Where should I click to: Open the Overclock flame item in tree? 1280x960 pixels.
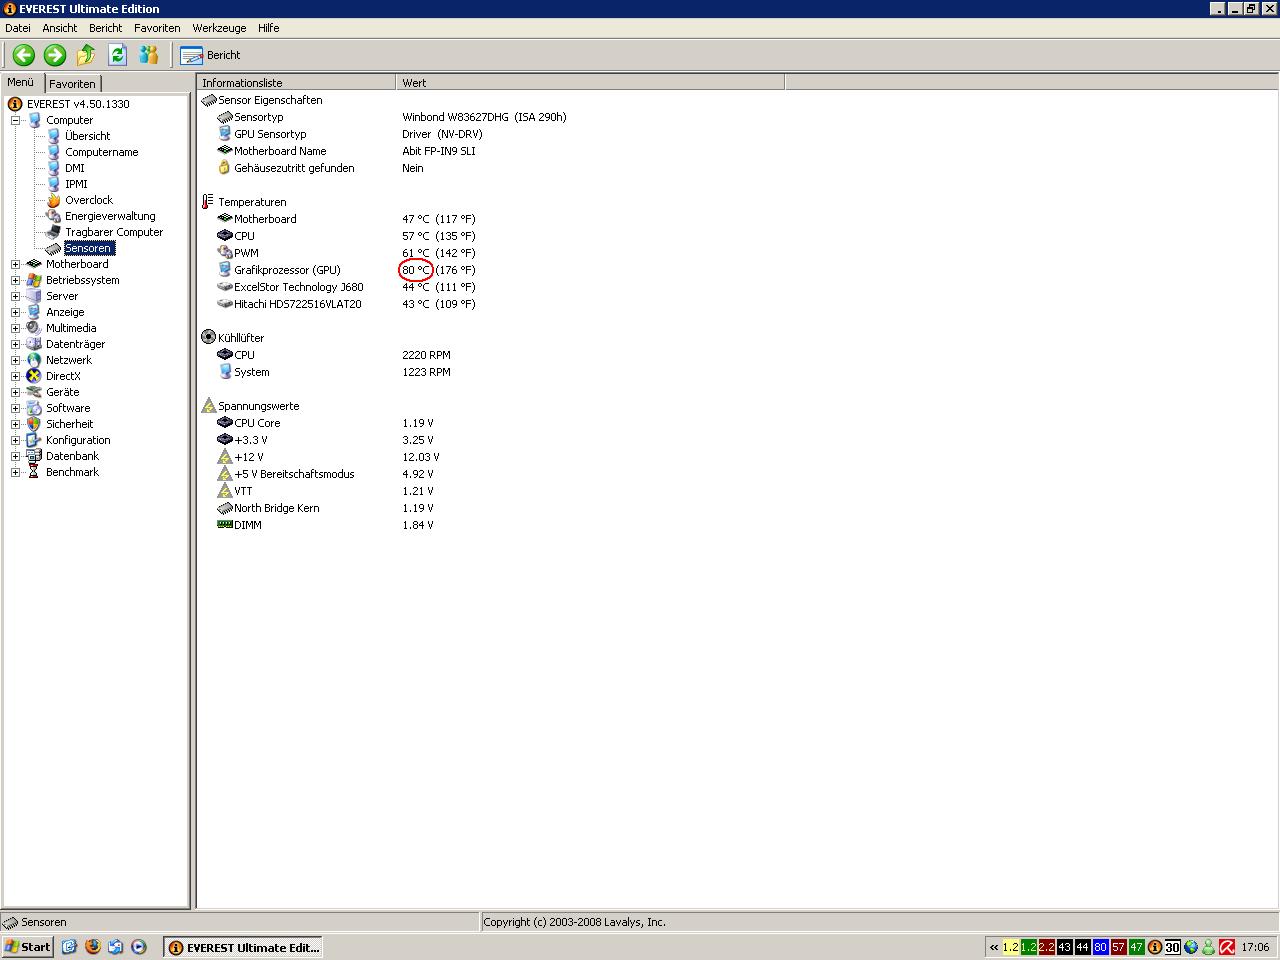tap(88, 200)
